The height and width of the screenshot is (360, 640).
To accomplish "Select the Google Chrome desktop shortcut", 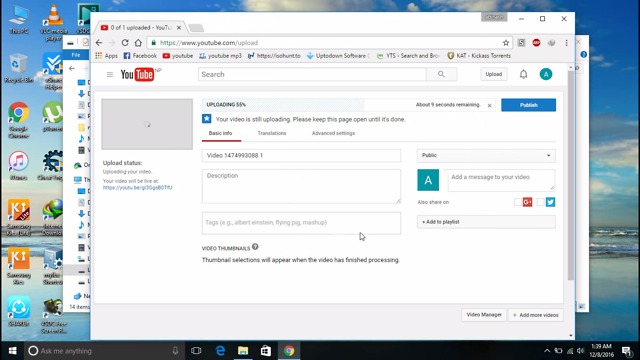I will 18,120.
